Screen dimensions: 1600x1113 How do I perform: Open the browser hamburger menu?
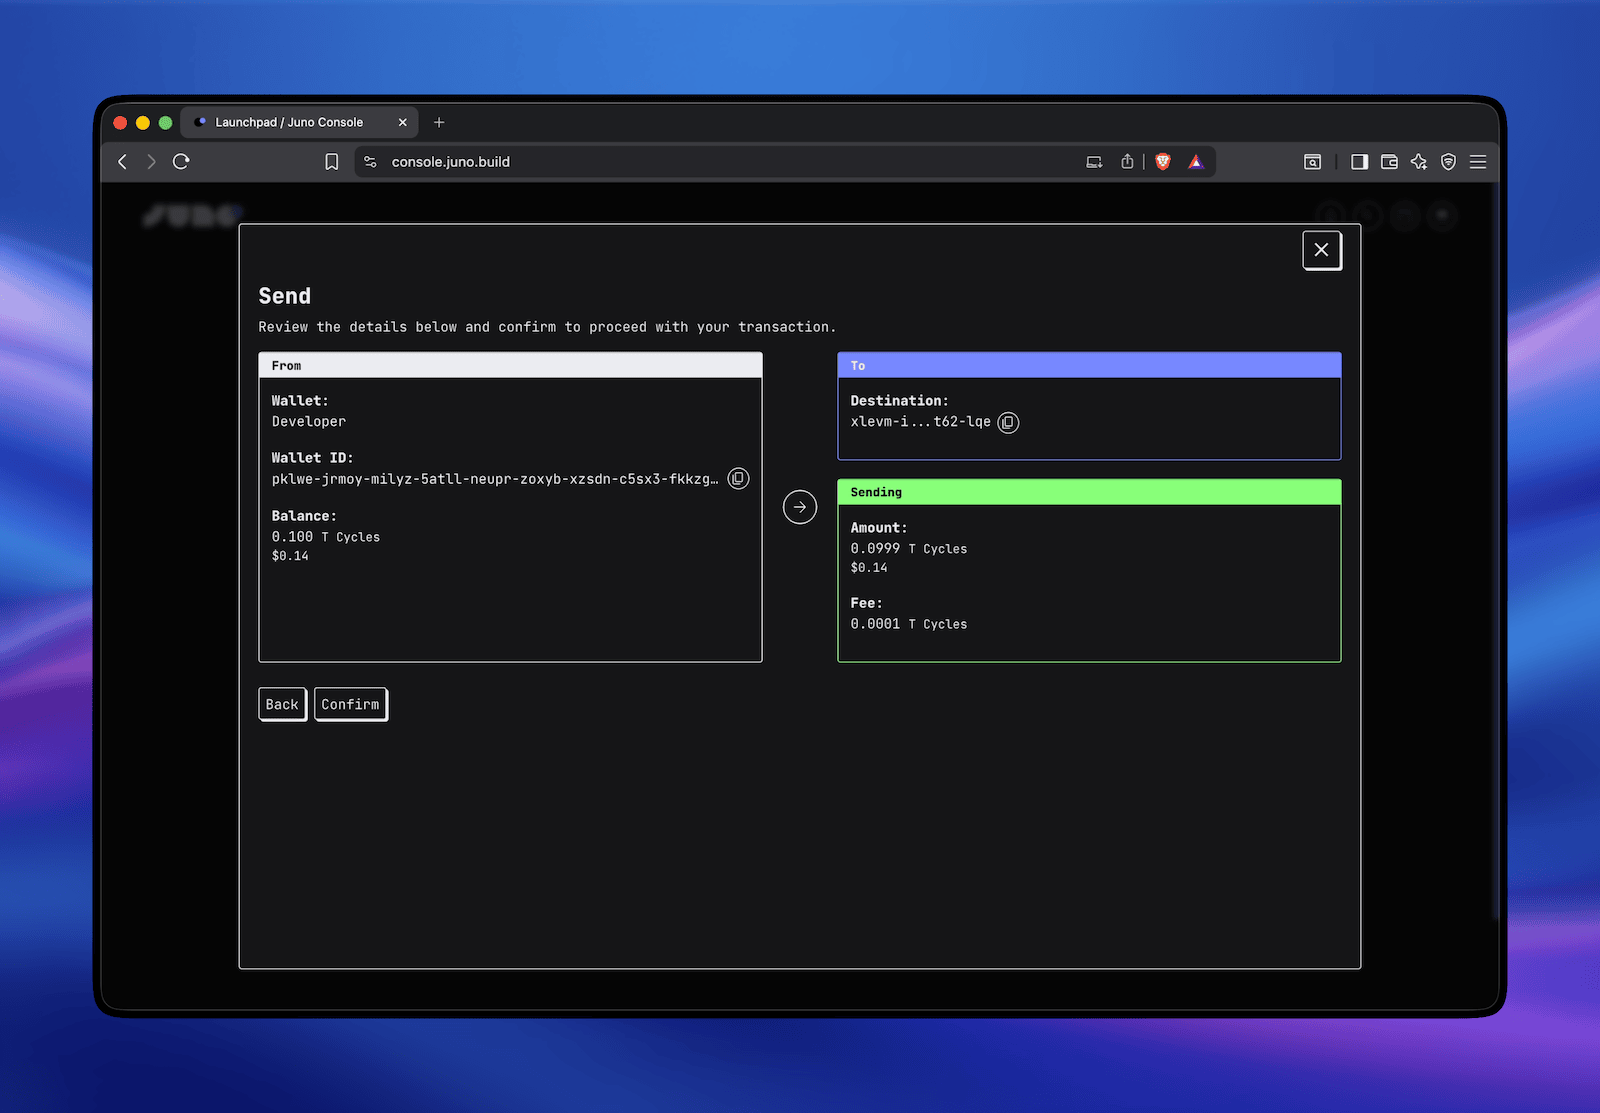[1478, 161]
